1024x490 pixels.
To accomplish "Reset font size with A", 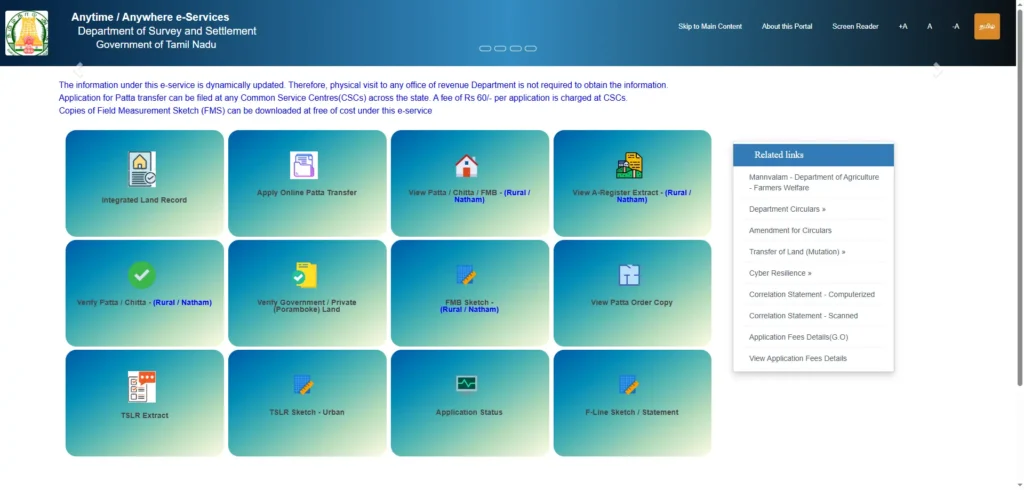I will point(929,27).
